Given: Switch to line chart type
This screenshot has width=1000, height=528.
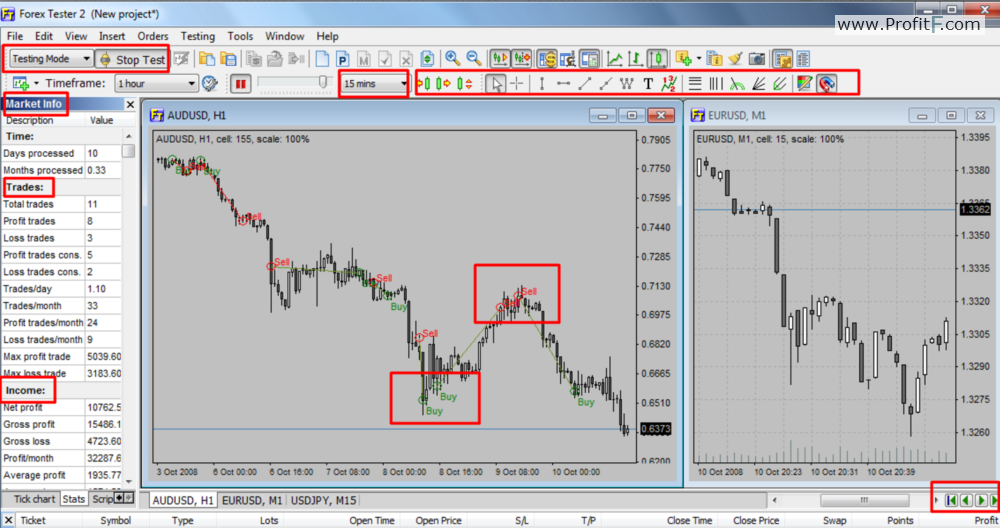Looking at the screenshot, I should [x=614, y=59].
